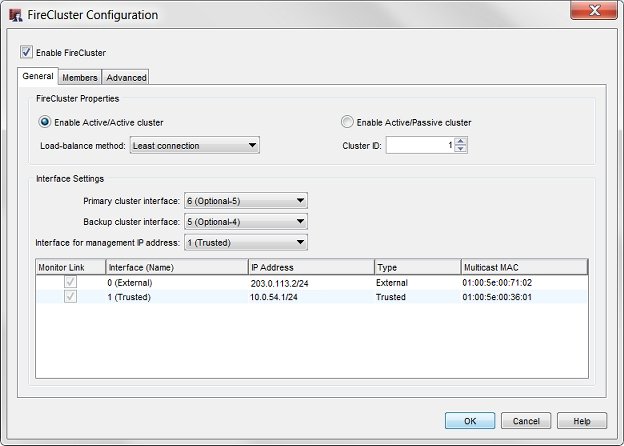Click Multicast MAC 01:00:5e:00:36:01
The image size is (624, 446).
(x=497, y=297)
